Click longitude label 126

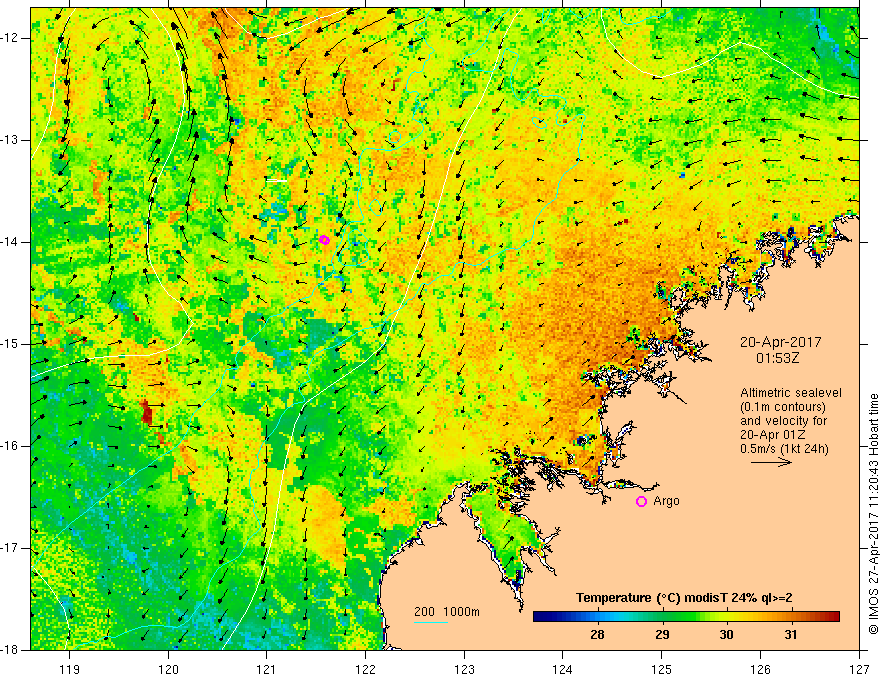coord(760,669)
